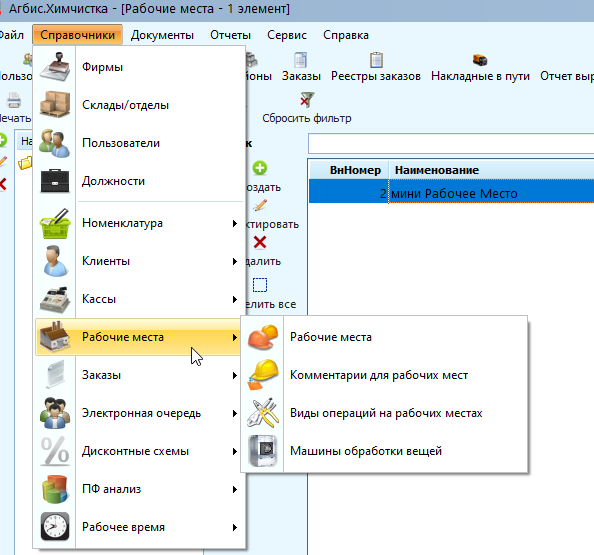This screenshot has height=555, width=594.
Task: Click the Реестры заказов clipboard icon
Action: point(376,60)
